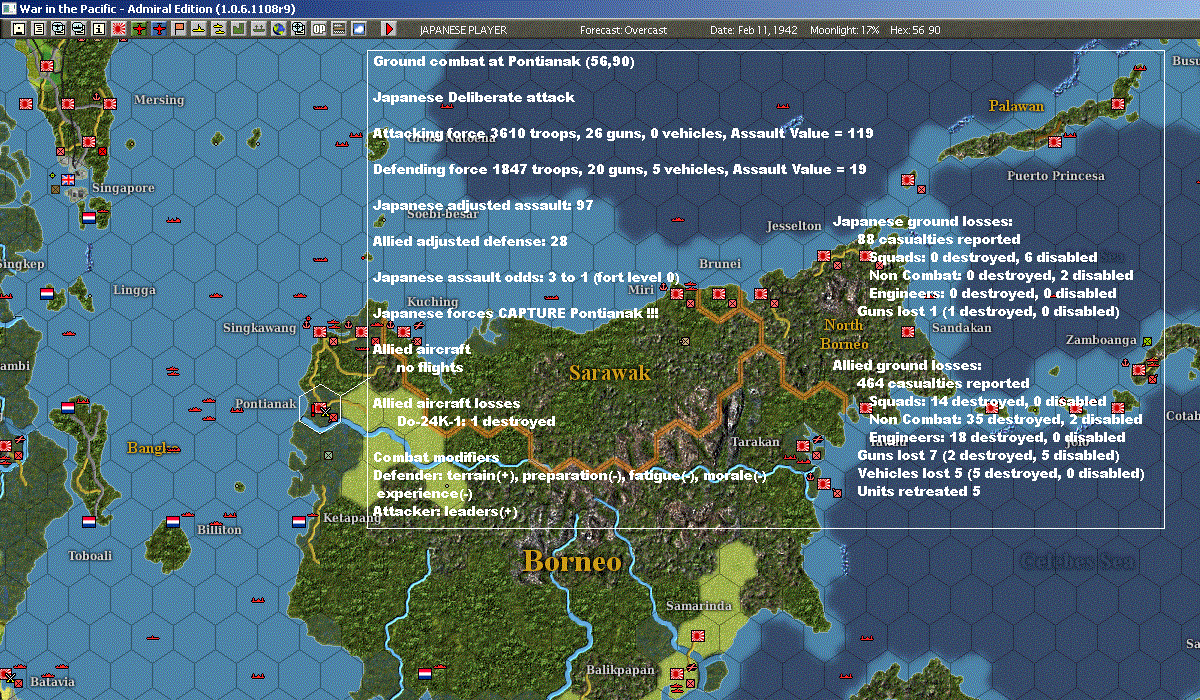Click the film strip toolbar icon
The height and width of the screenshot is (700, 1200).
pyautogui.click(x=339, y=29)
